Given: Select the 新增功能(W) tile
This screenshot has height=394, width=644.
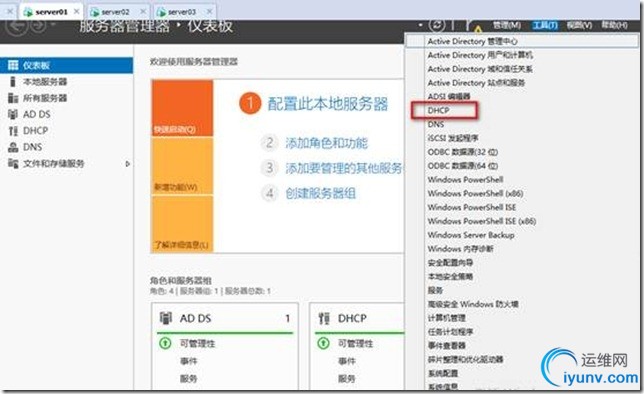Looking at the screenshot, I should click(x=182, y=166).
